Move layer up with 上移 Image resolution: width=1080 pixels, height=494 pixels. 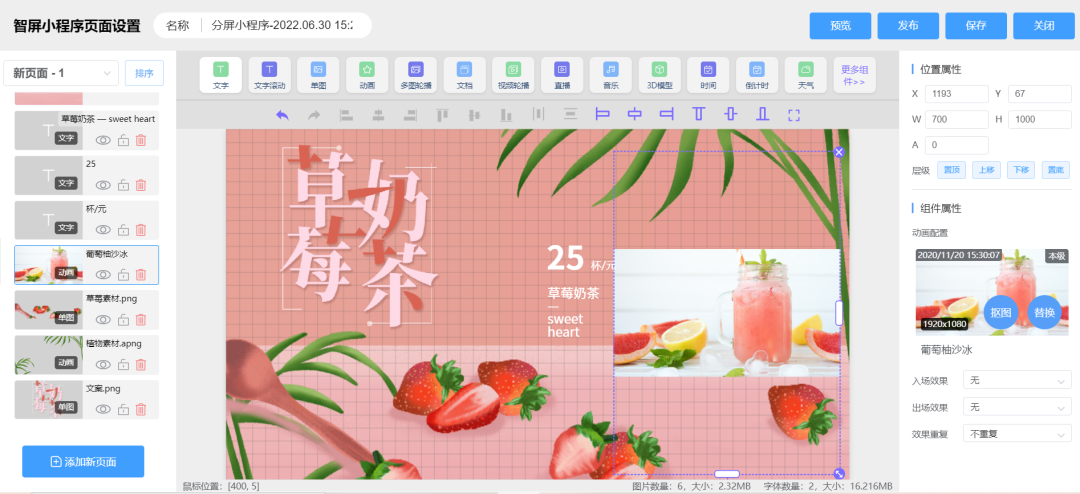tap(986, 170)
